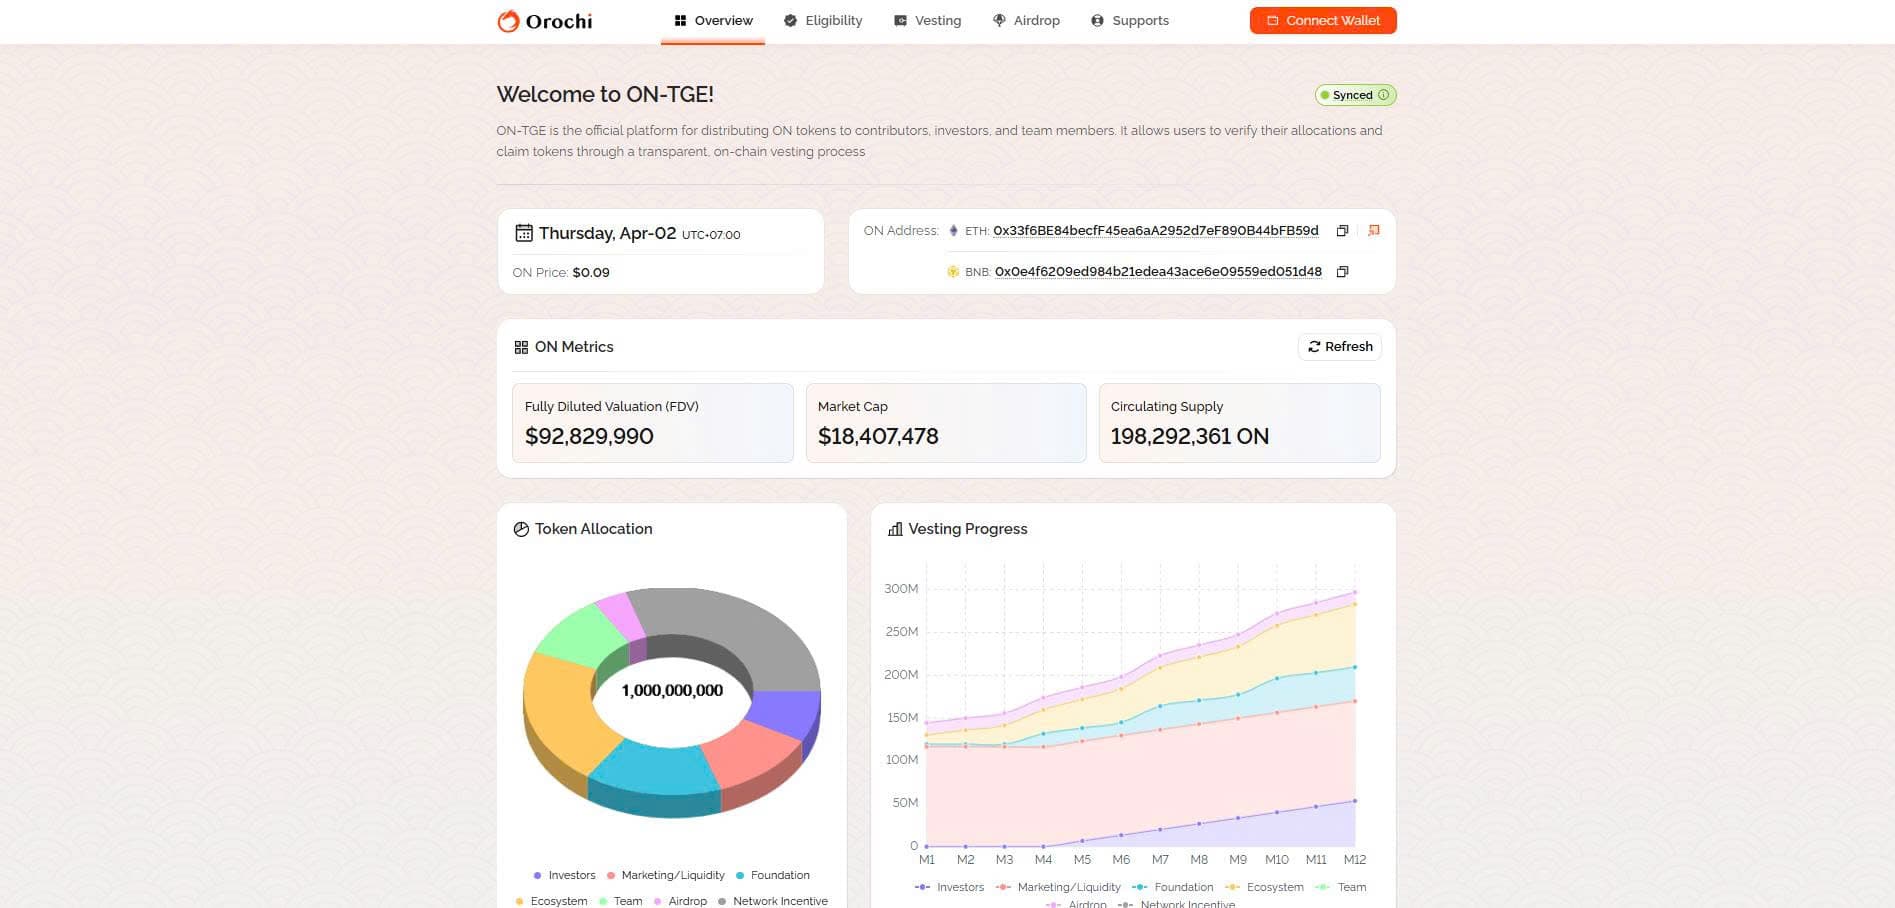Copy the ETH contract address
The image size is (1895, 908).
coord(1342,231)
